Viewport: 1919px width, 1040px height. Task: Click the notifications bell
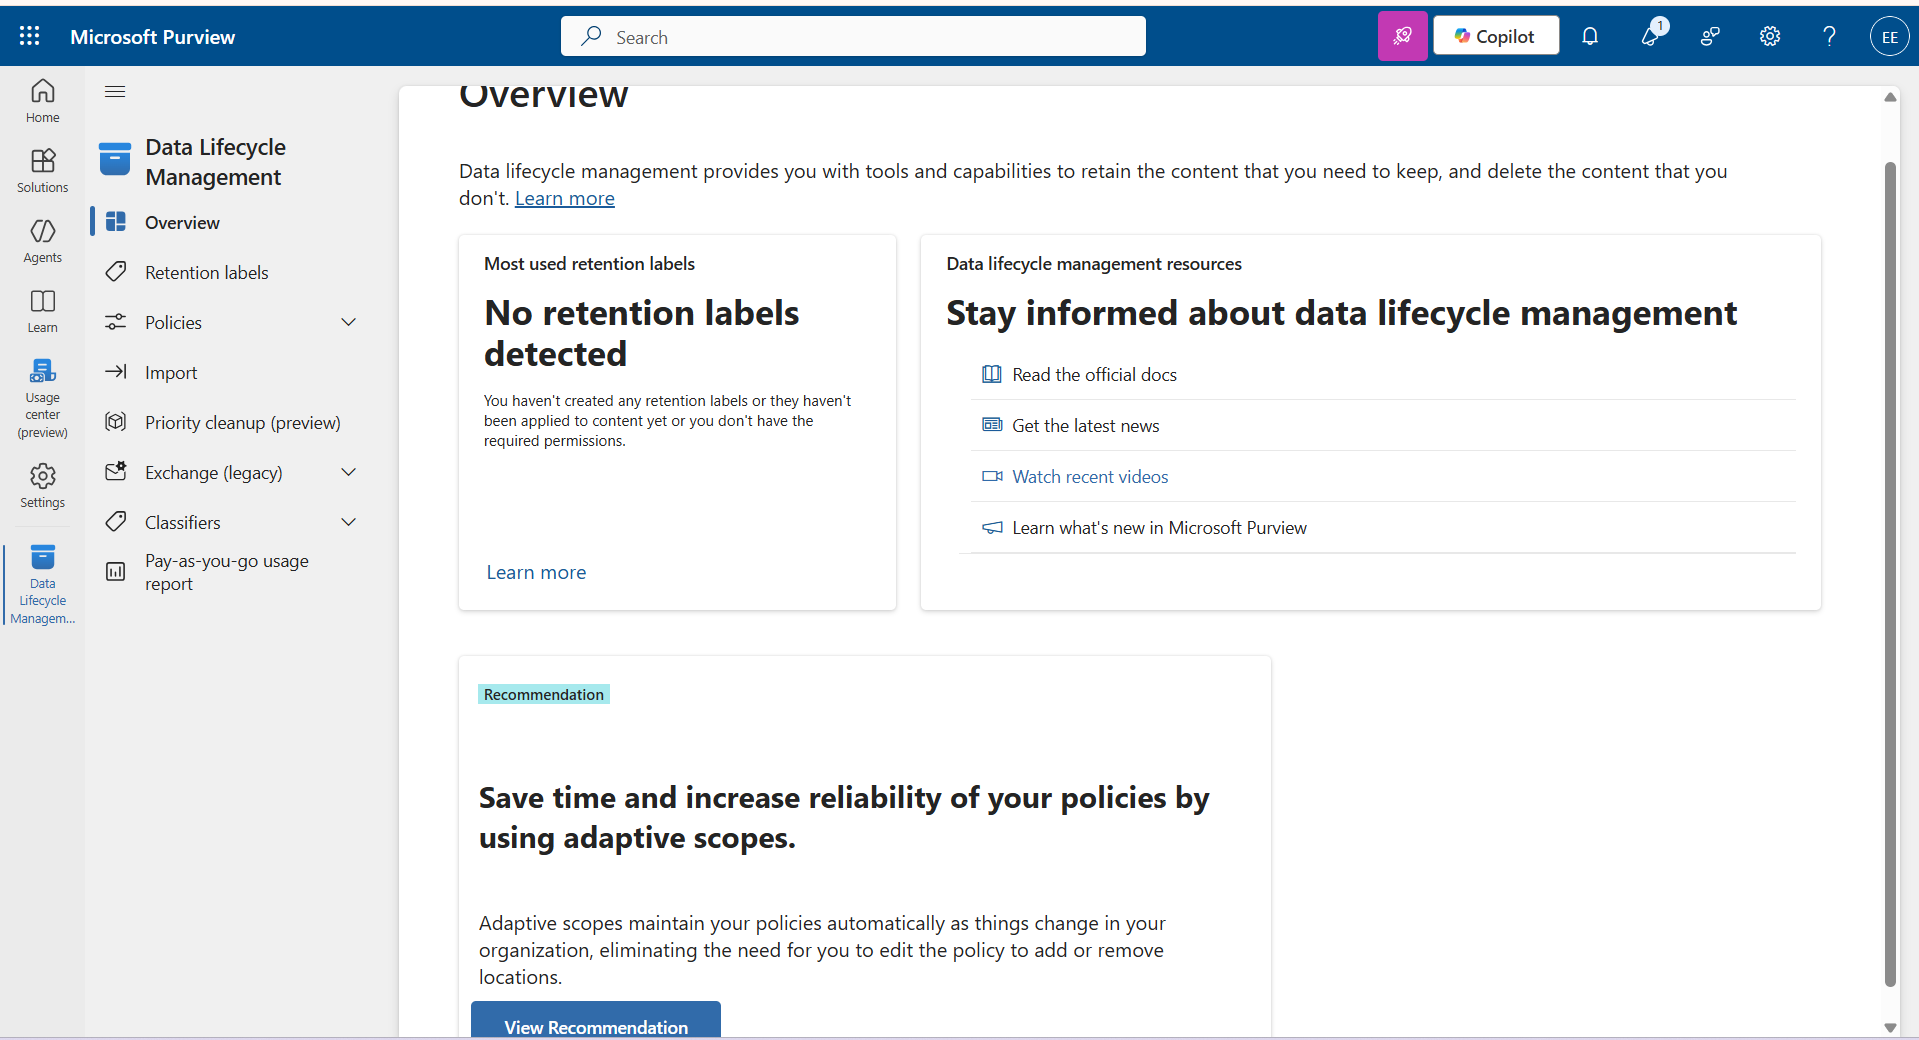point(1590,36)
